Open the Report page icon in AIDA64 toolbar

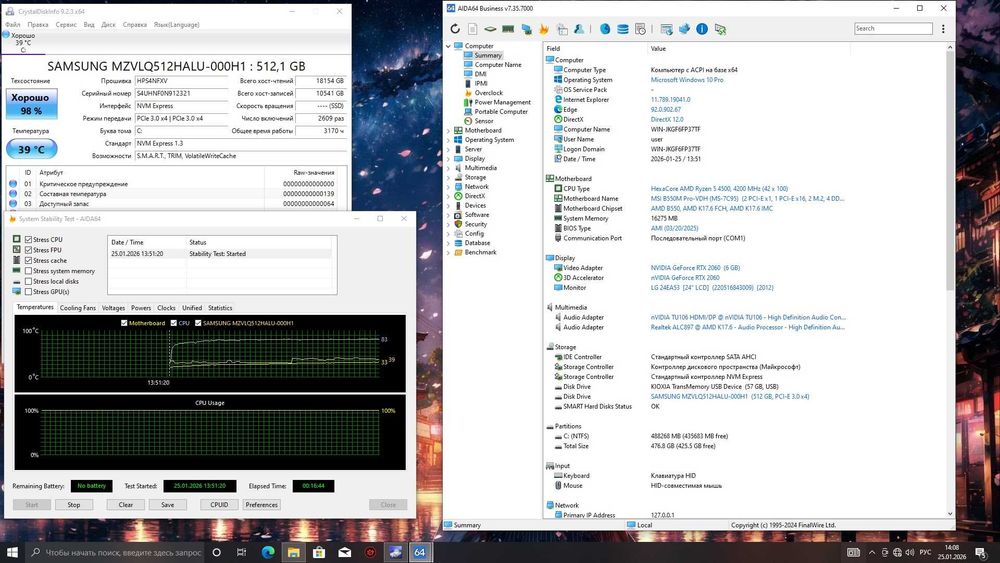tap(473, 29)
